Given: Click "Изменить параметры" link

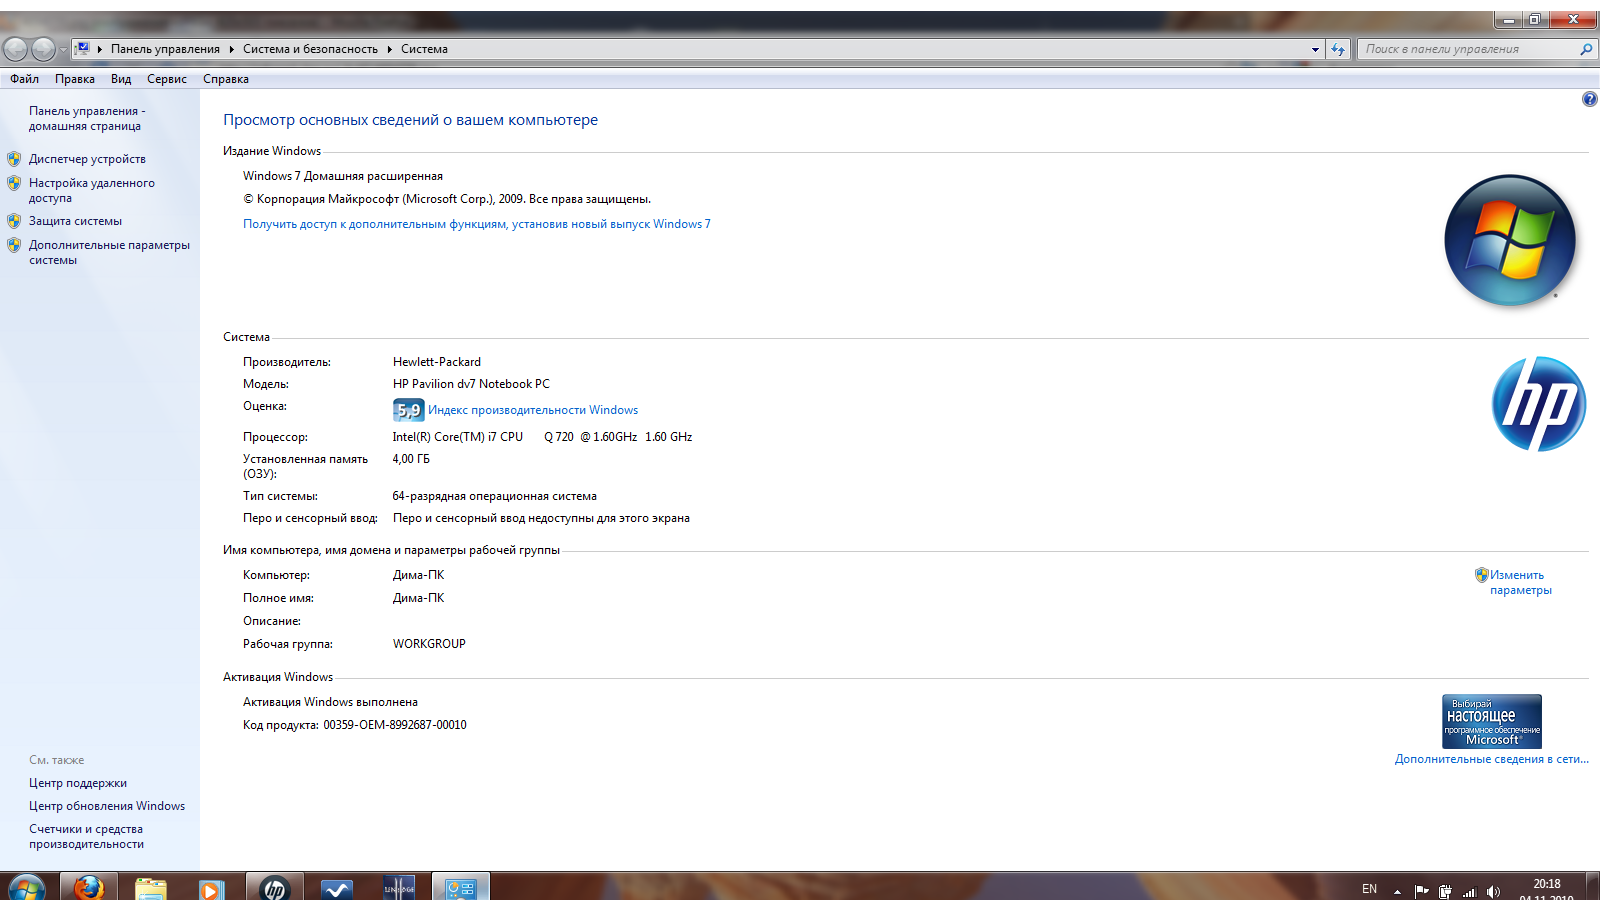Looking at the screenshot, I should click(1521, 582).
